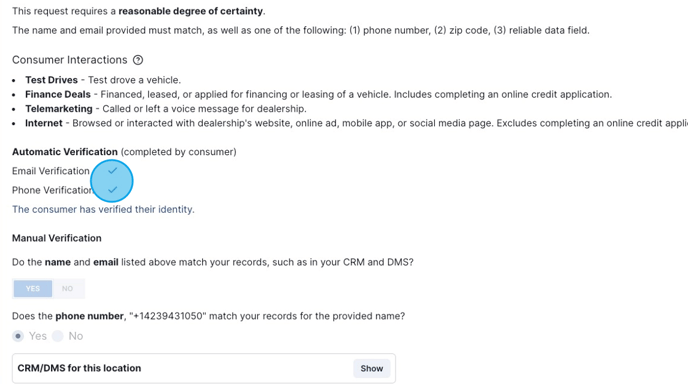Open the Consumer Interactions help icon
Viewport: 688px width, 384px height.
(138, 60)
